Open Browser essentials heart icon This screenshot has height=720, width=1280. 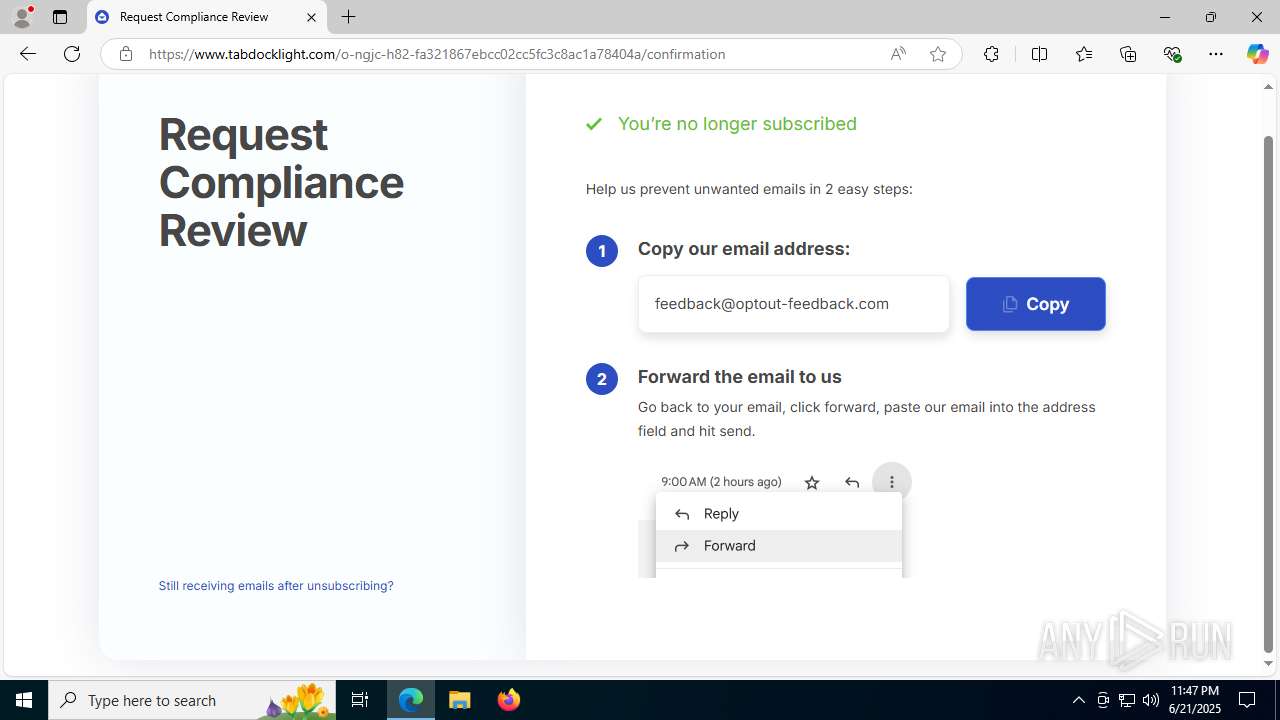1173,54
